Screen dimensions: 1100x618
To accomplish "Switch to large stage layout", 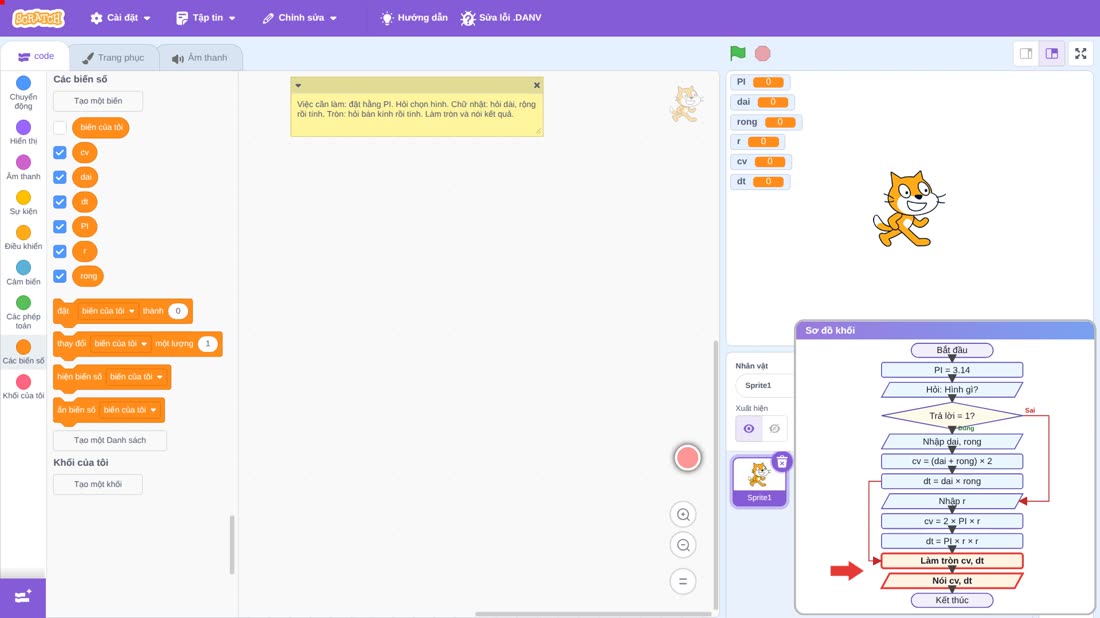I will [x=1052, y=53].
